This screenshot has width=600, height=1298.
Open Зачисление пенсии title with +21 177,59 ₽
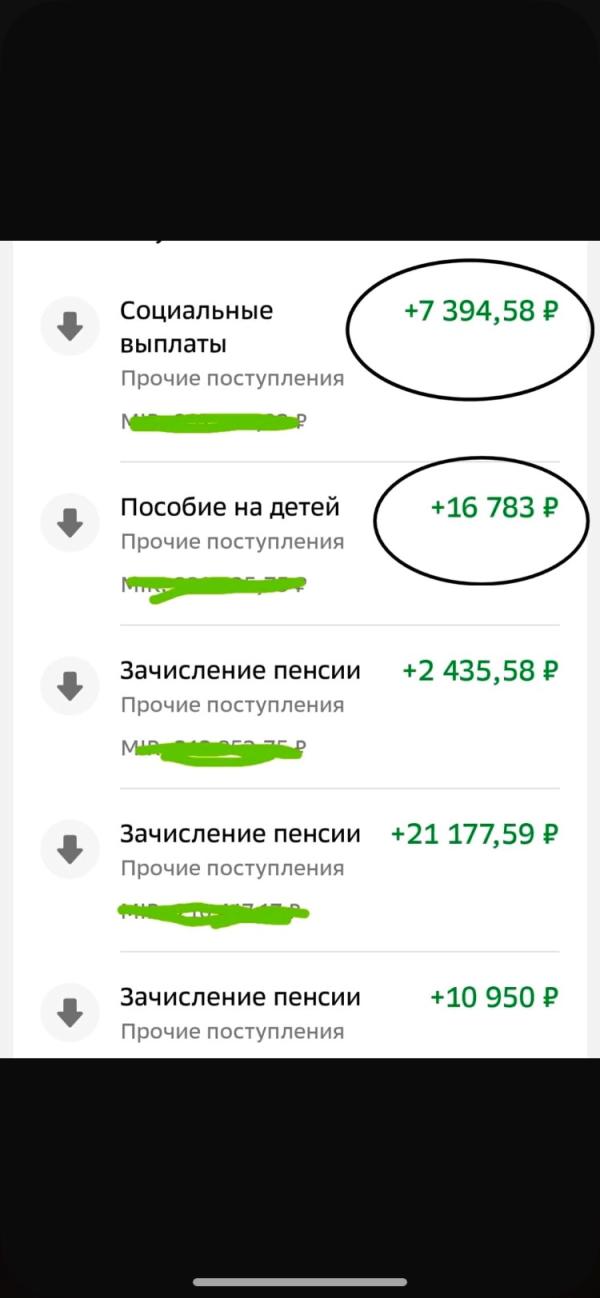[240, 834]
